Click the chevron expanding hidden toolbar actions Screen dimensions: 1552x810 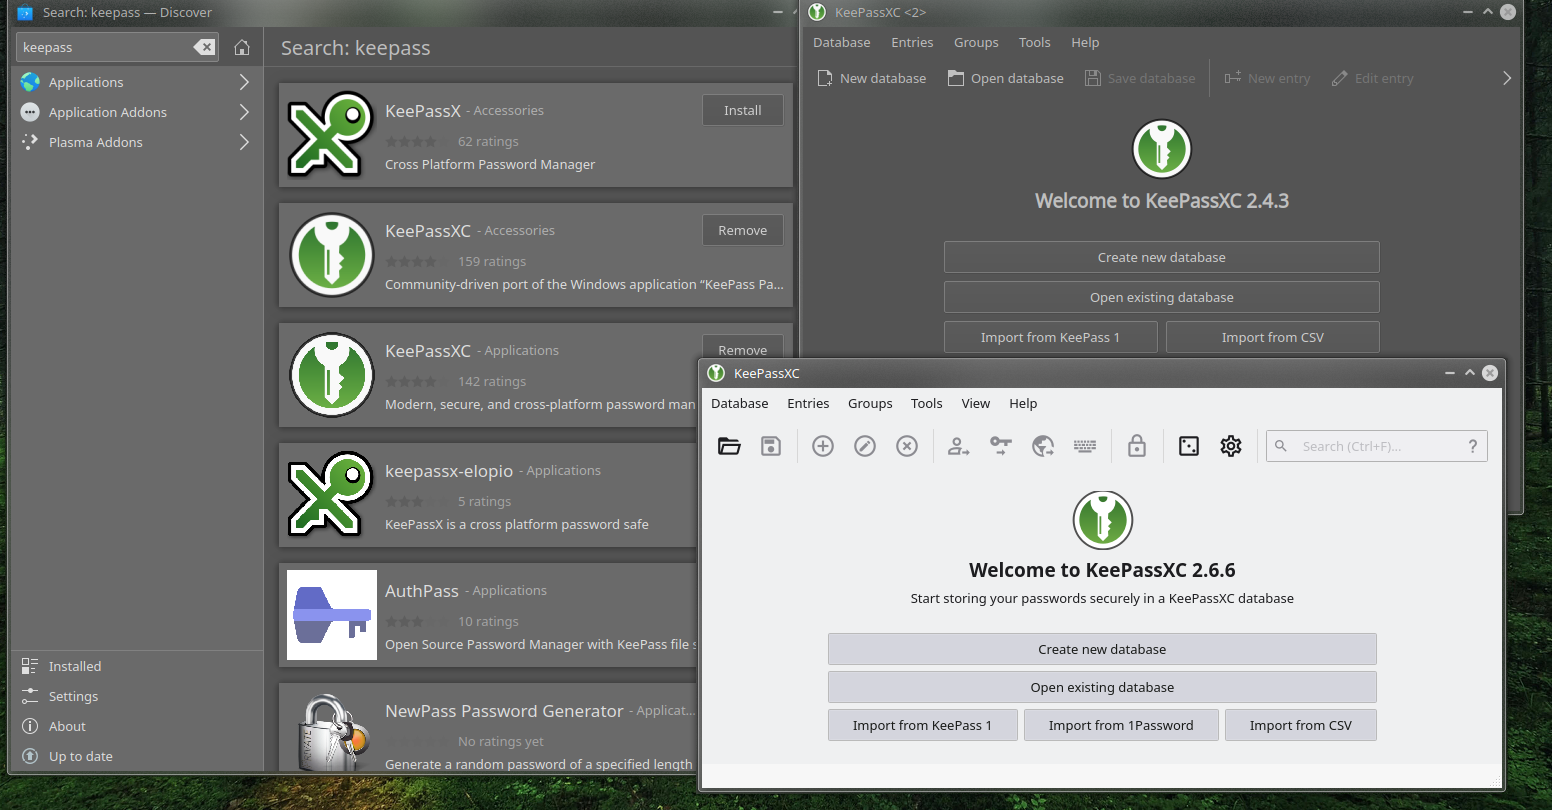coord(1507,78)
